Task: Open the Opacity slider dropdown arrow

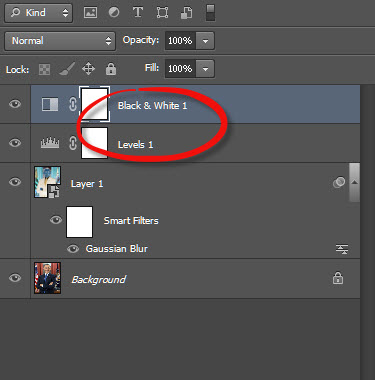Action: click(x=205, y=41)
